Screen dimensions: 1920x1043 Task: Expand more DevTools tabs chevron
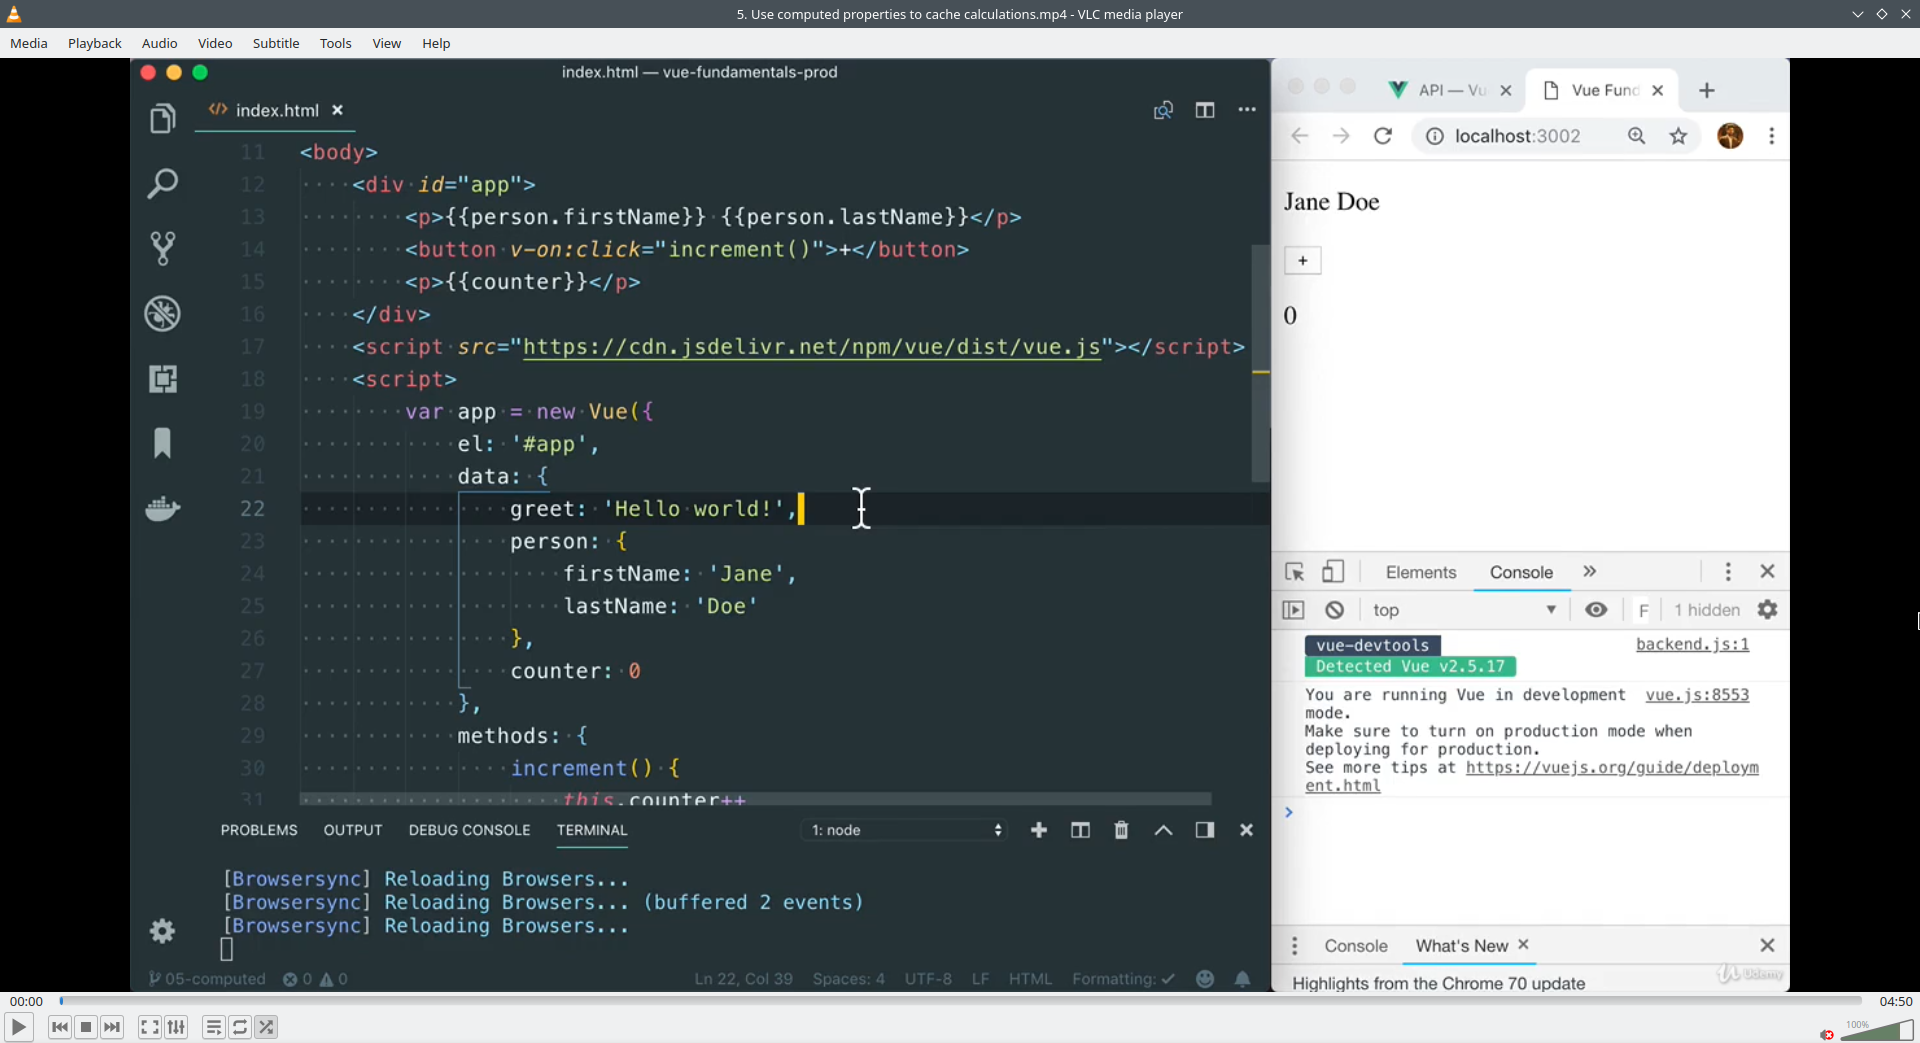tap(1590, 572)
